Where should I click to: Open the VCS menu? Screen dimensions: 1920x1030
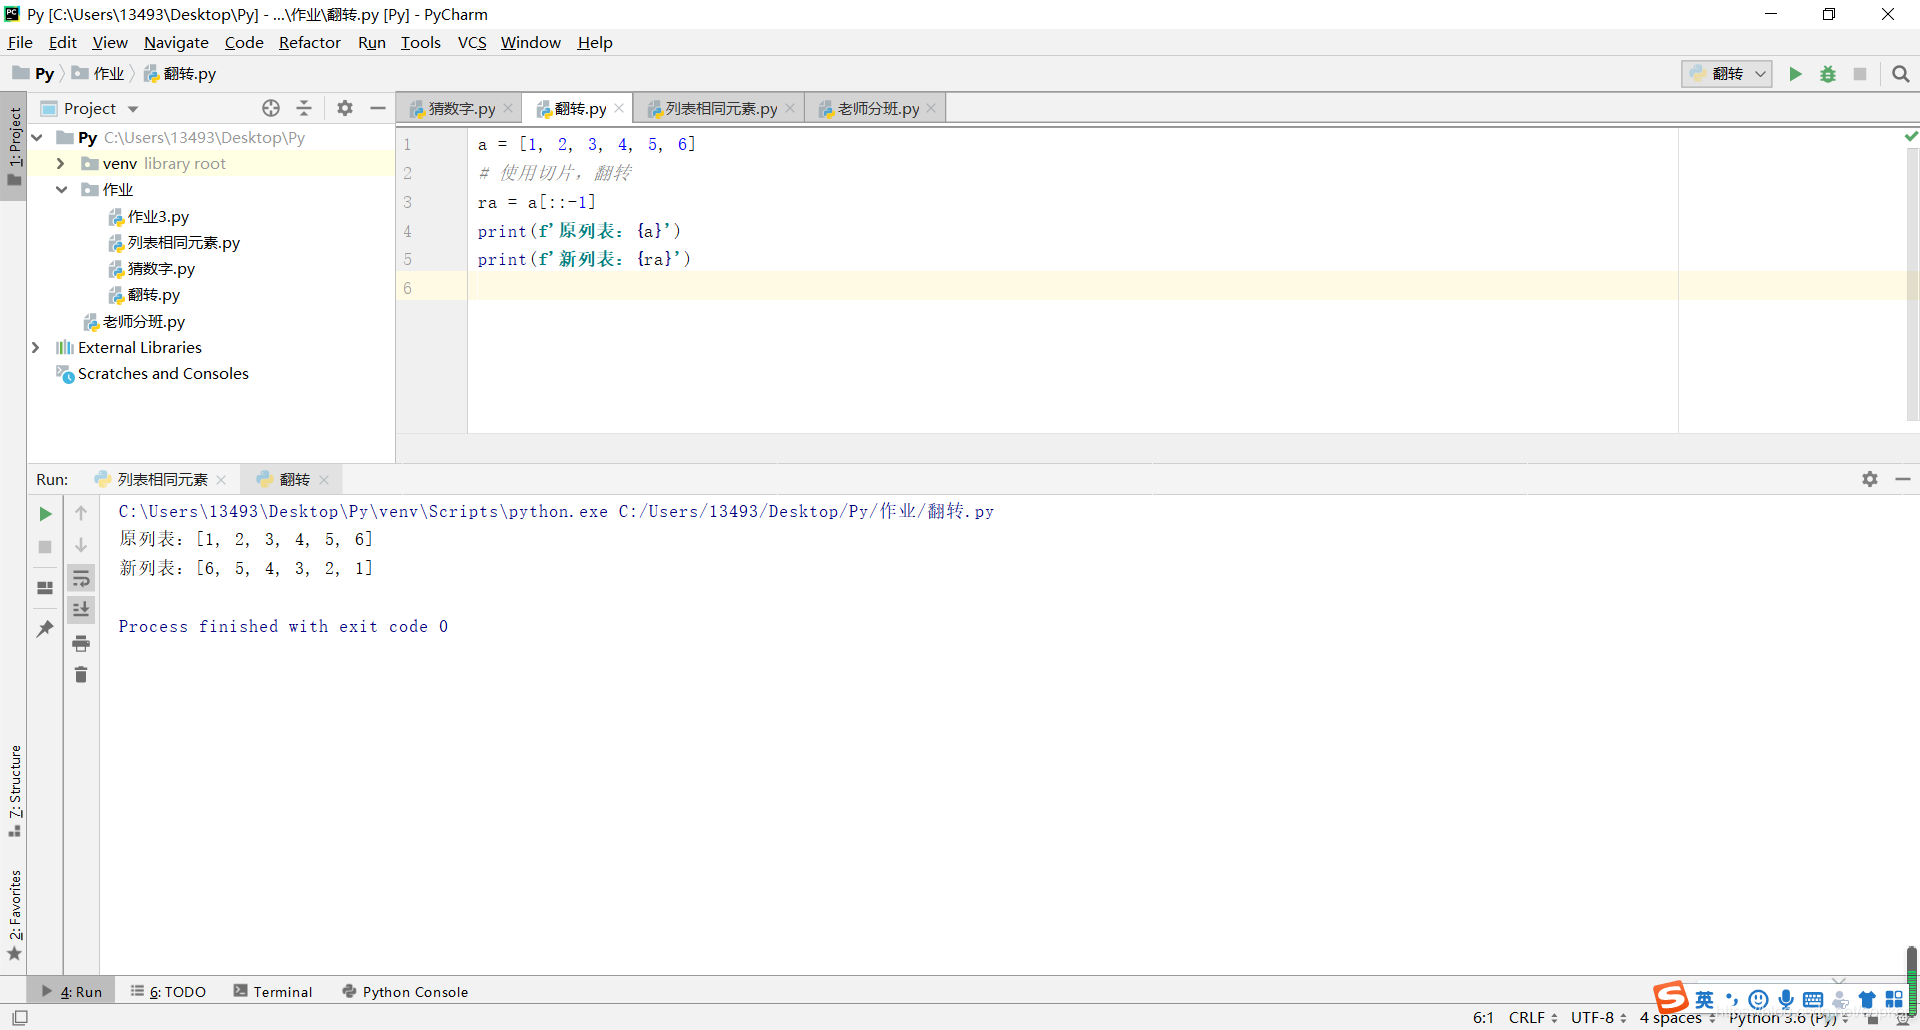click(472, 42)
